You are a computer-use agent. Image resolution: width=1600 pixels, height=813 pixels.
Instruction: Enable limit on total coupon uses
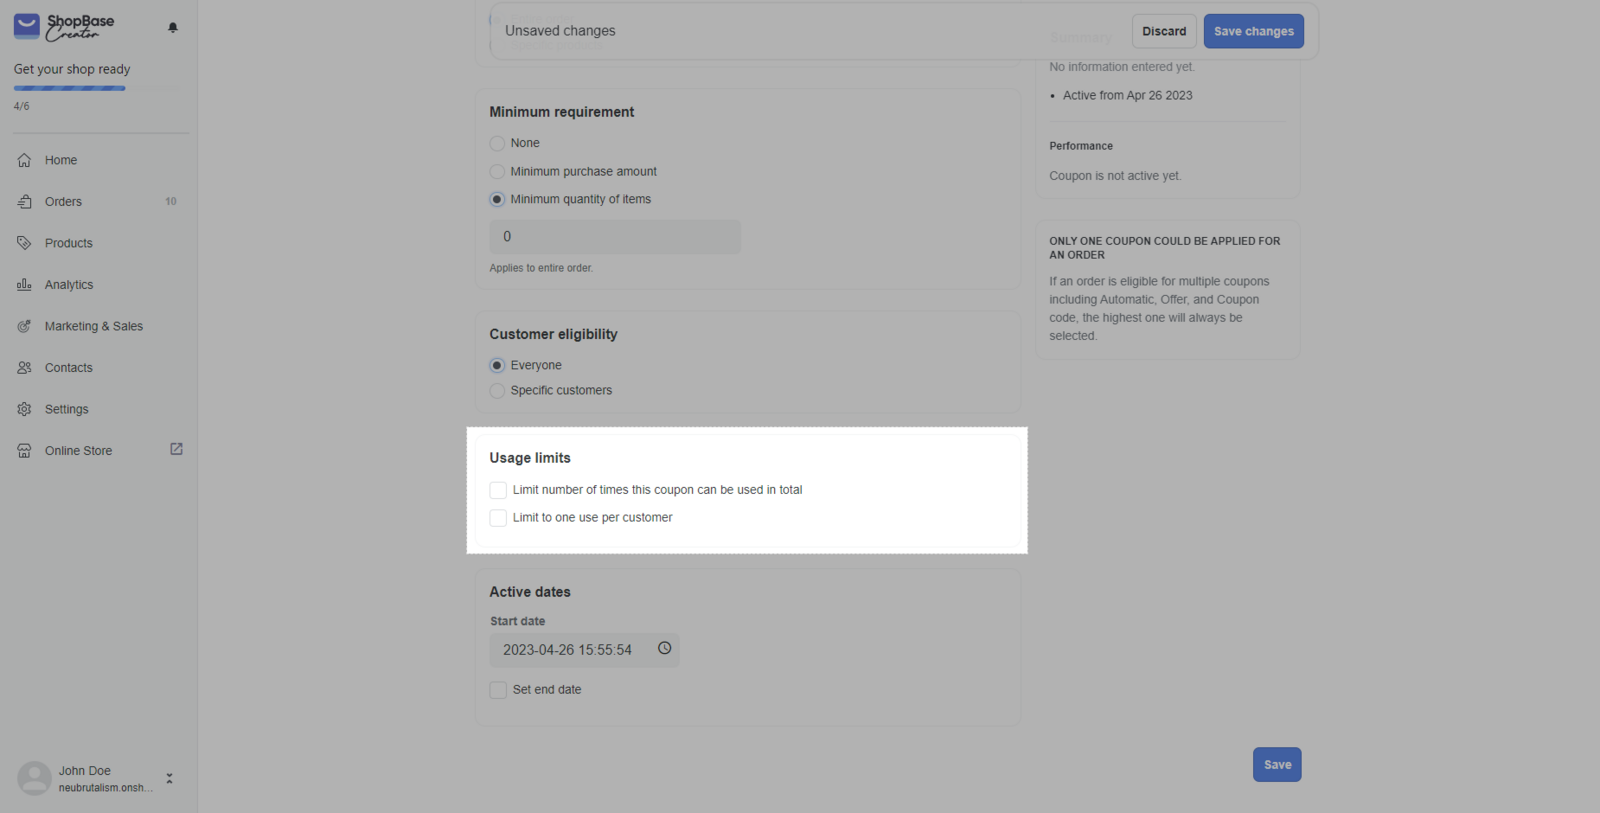coord(498,490)
